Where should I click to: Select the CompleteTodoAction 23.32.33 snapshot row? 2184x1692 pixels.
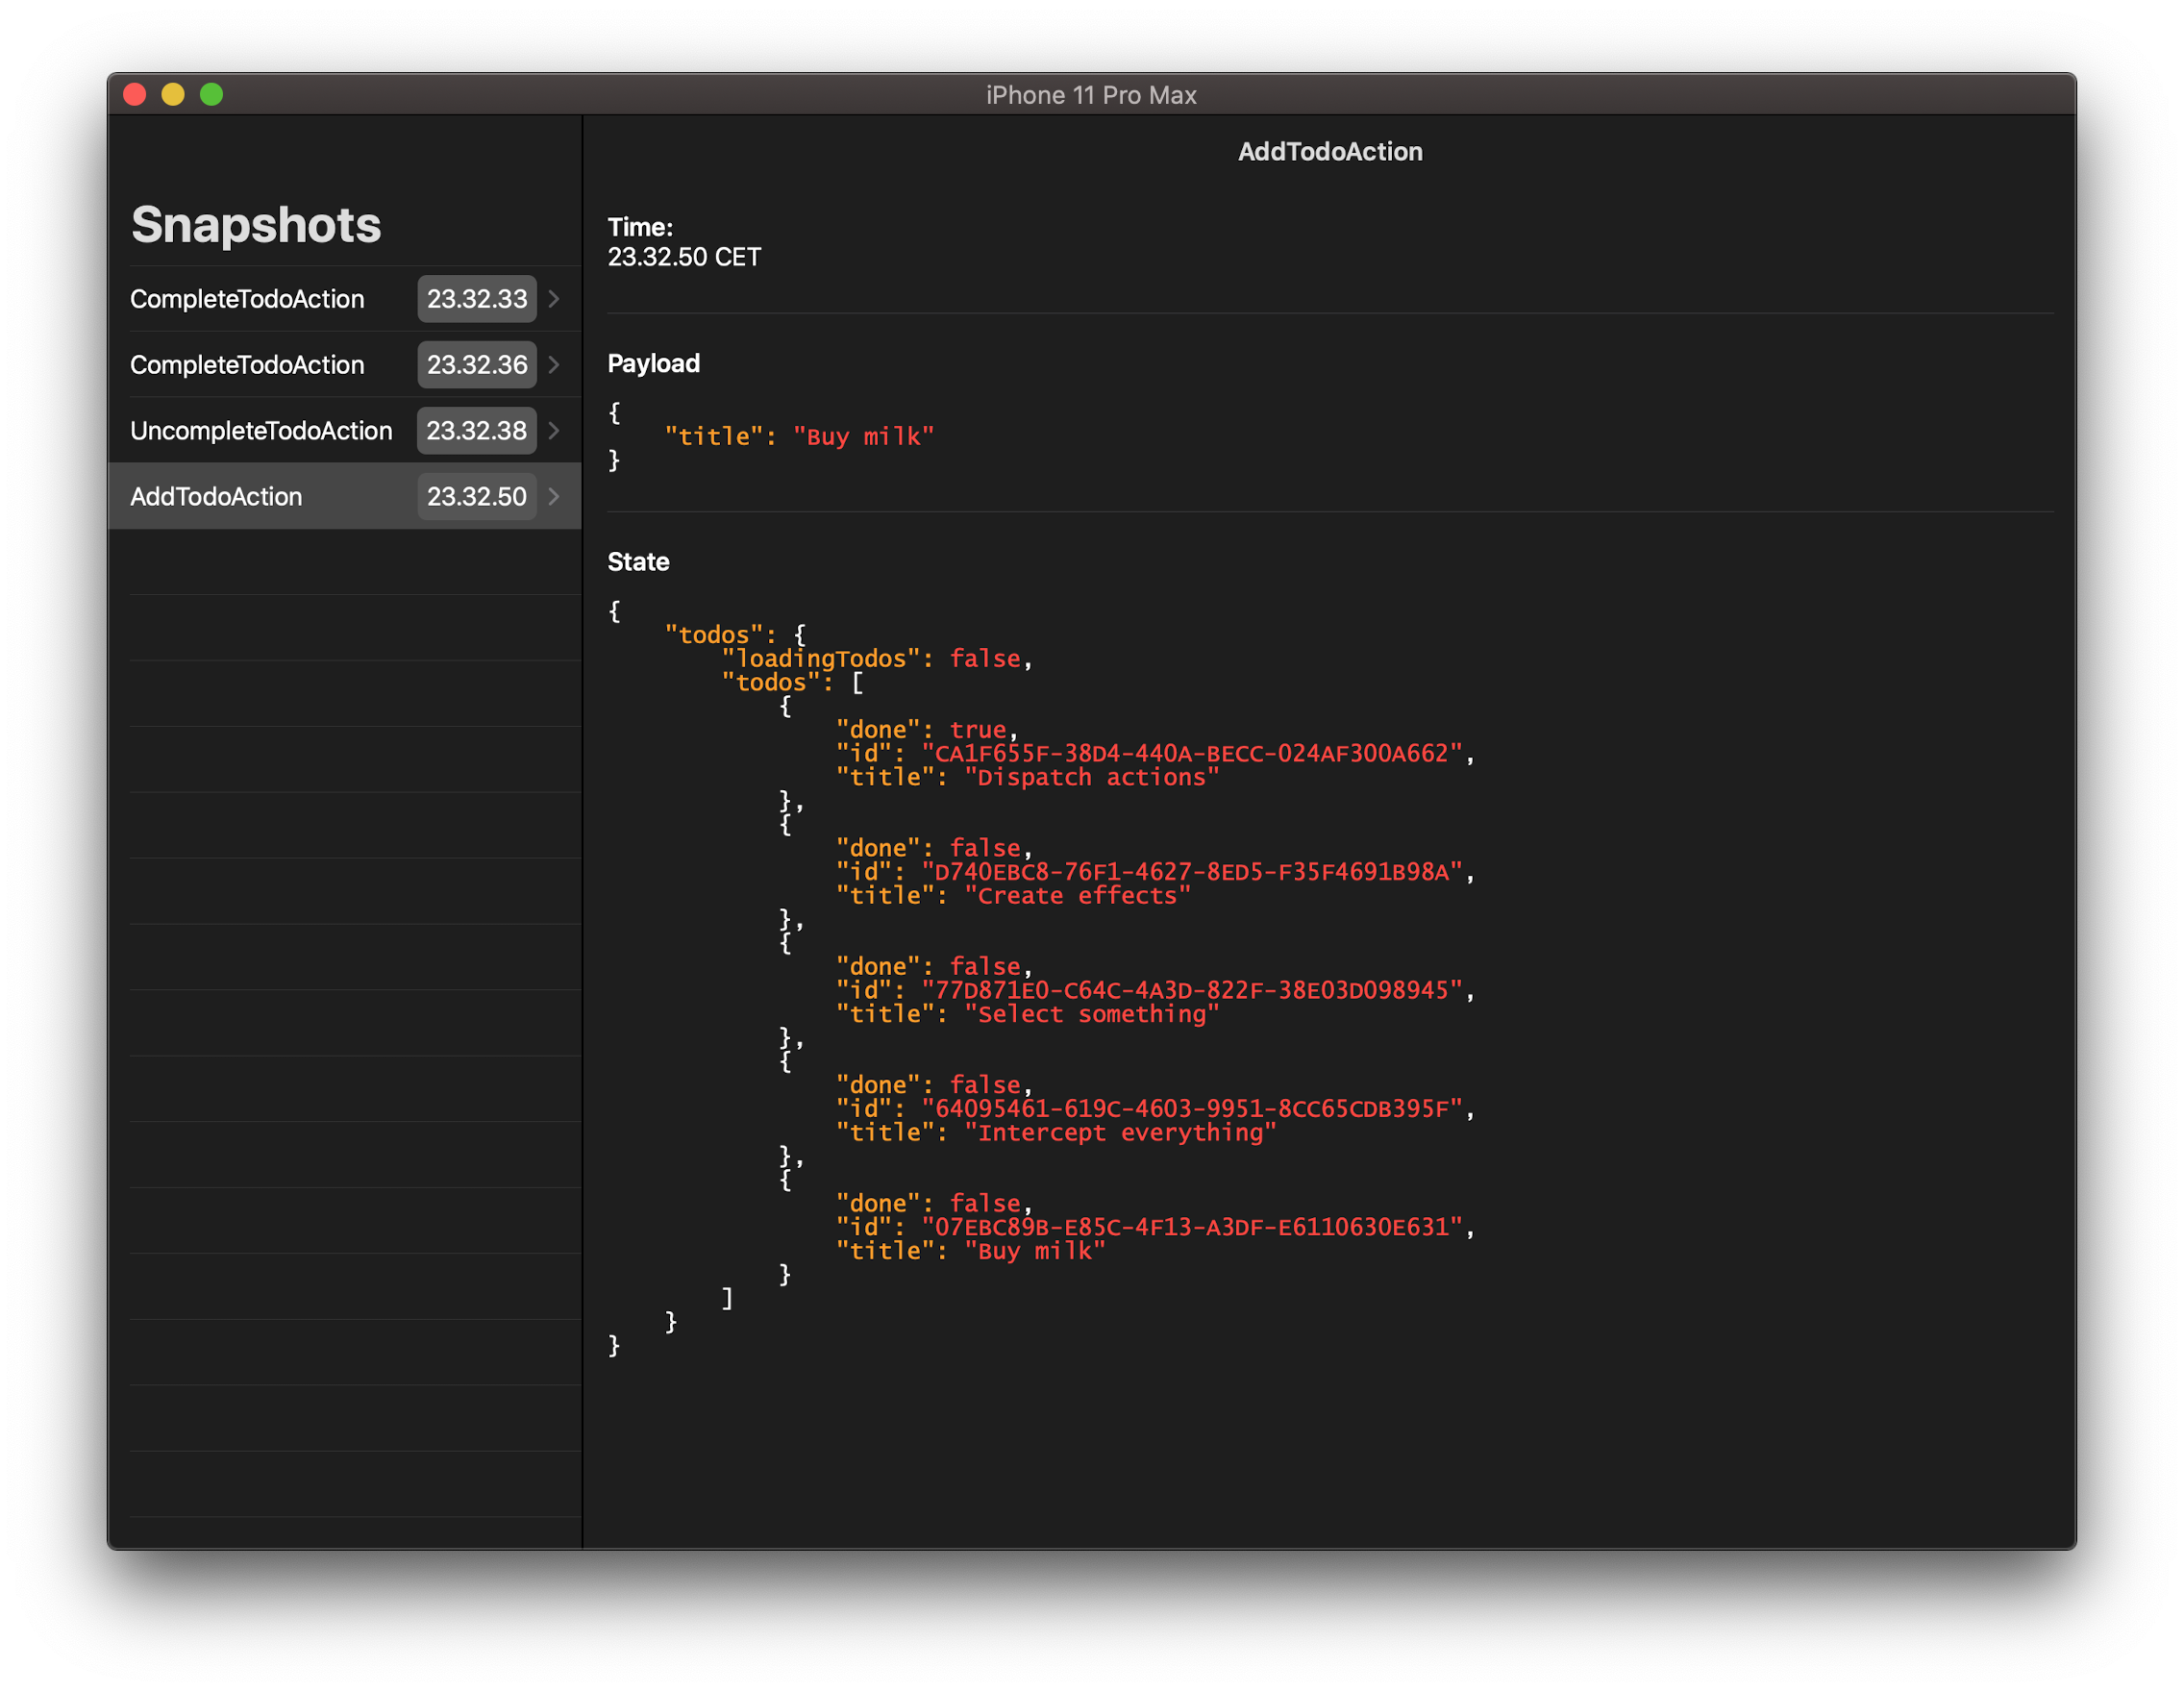(247, 299)
